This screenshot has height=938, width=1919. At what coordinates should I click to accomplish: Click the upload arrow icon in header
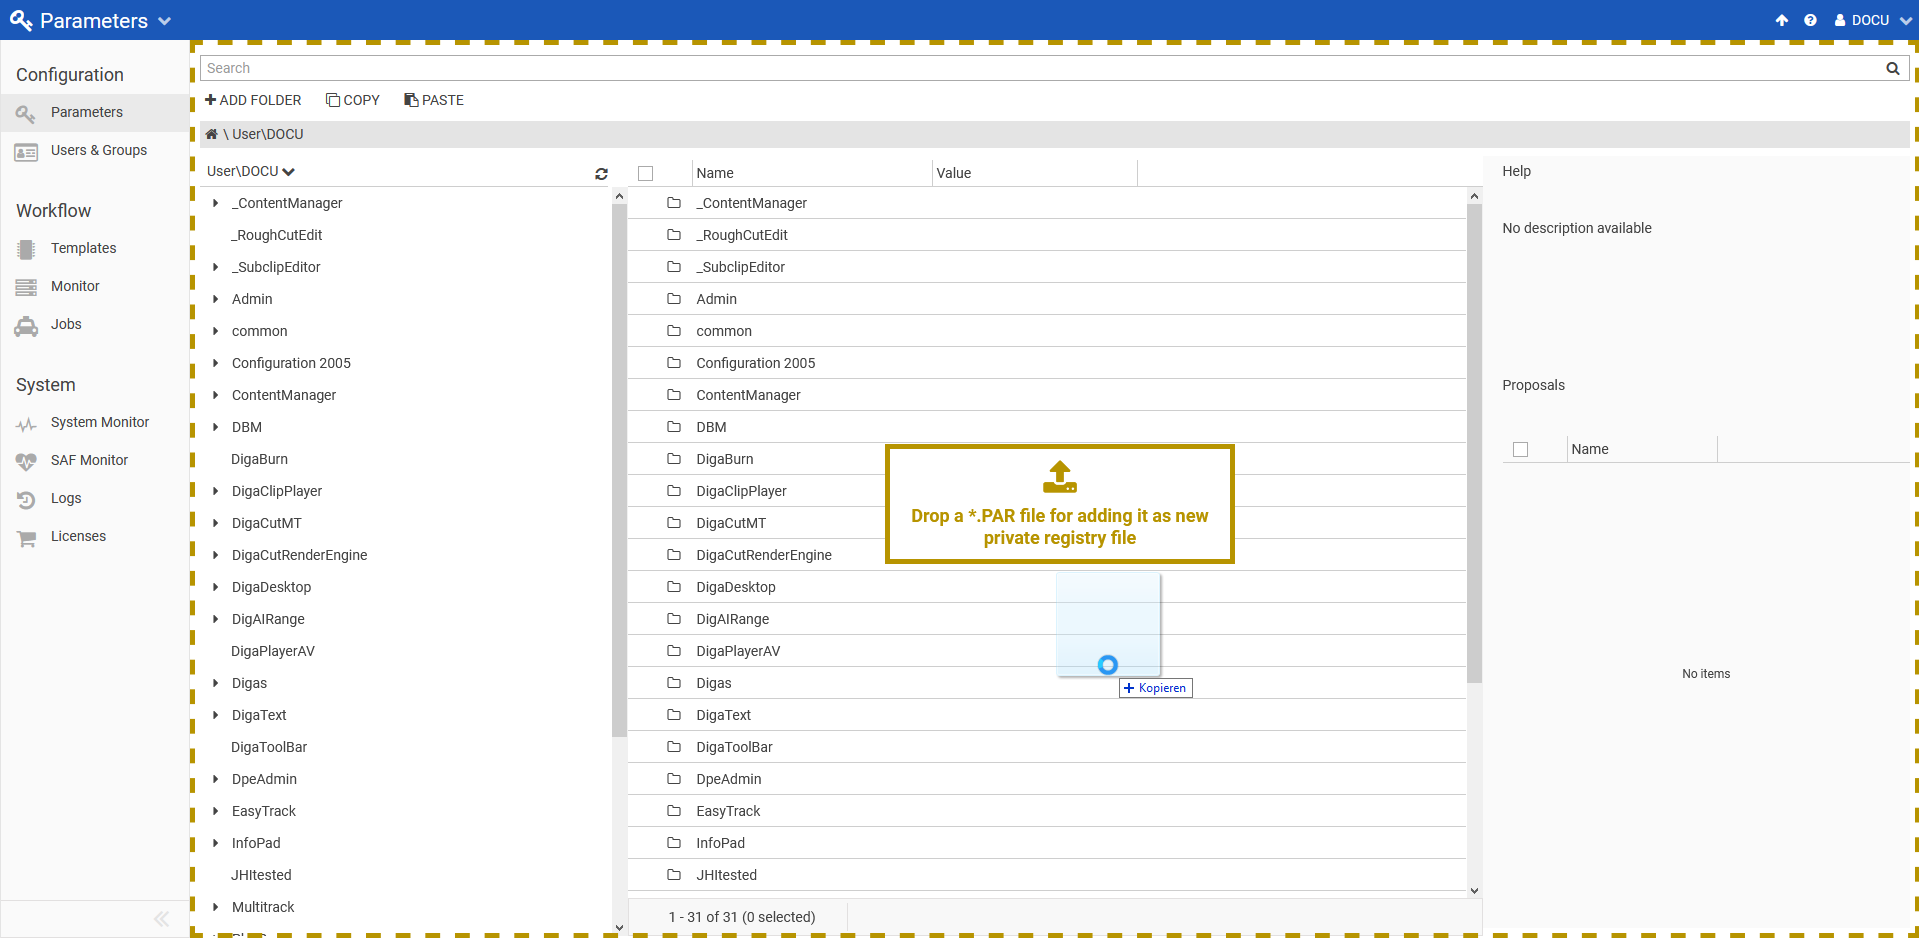click(x=1782, y=20)
